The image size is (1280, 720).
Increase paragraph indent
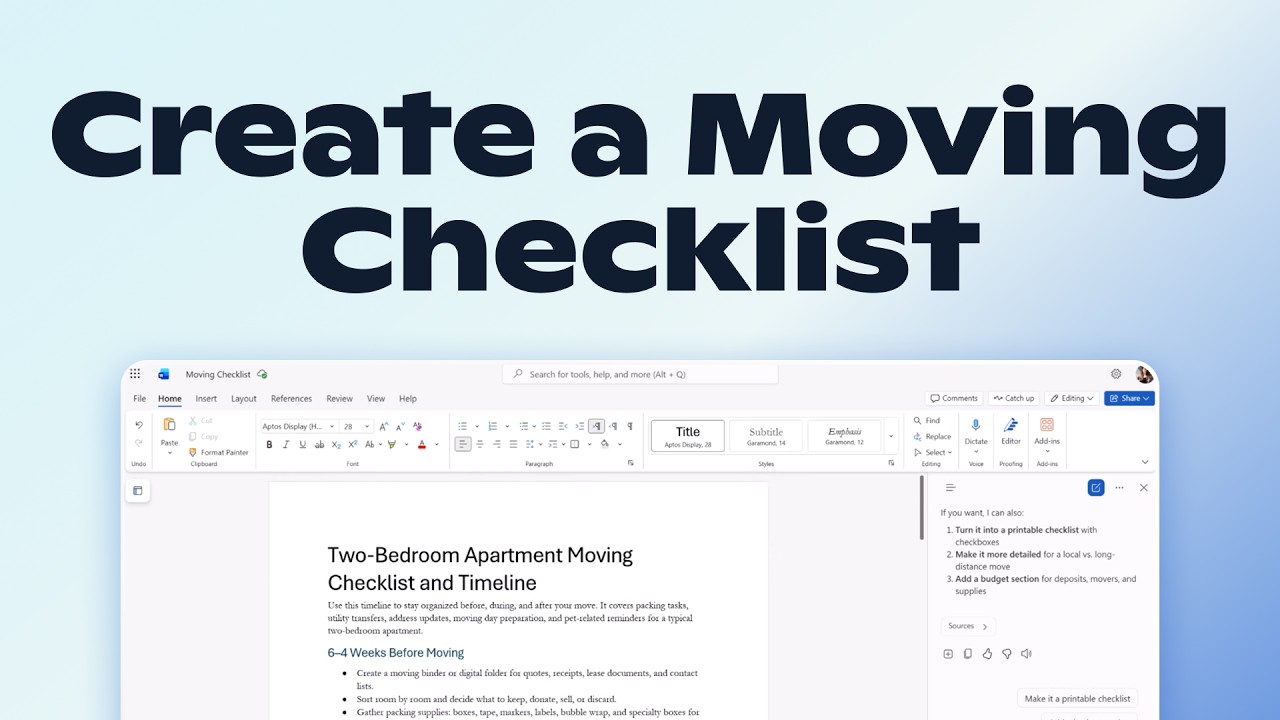pyautogui.click(x=579, y=426)
